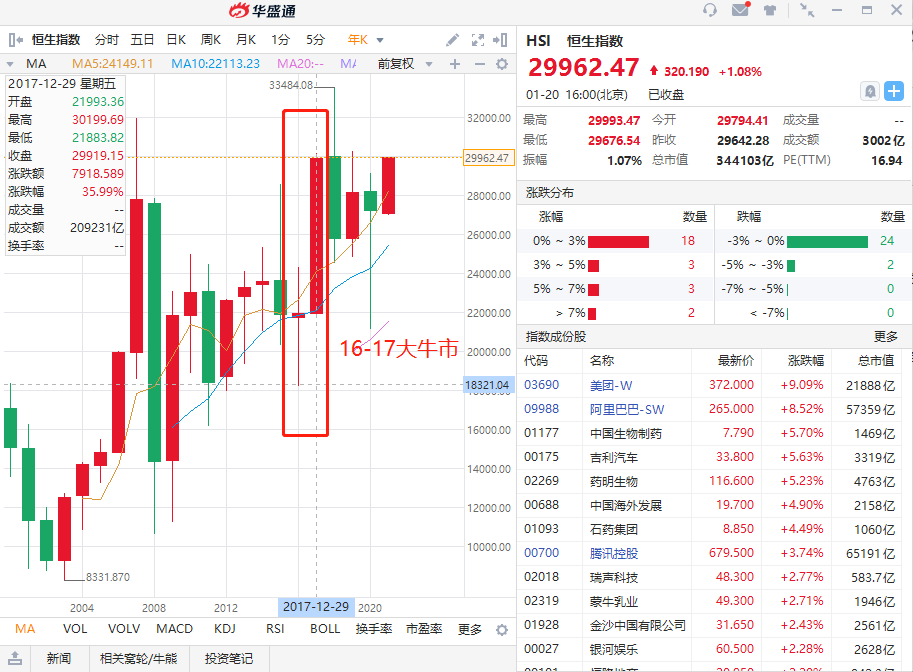
Task: Click 更多 in 指数成份股 section
Action: [886, 337]
